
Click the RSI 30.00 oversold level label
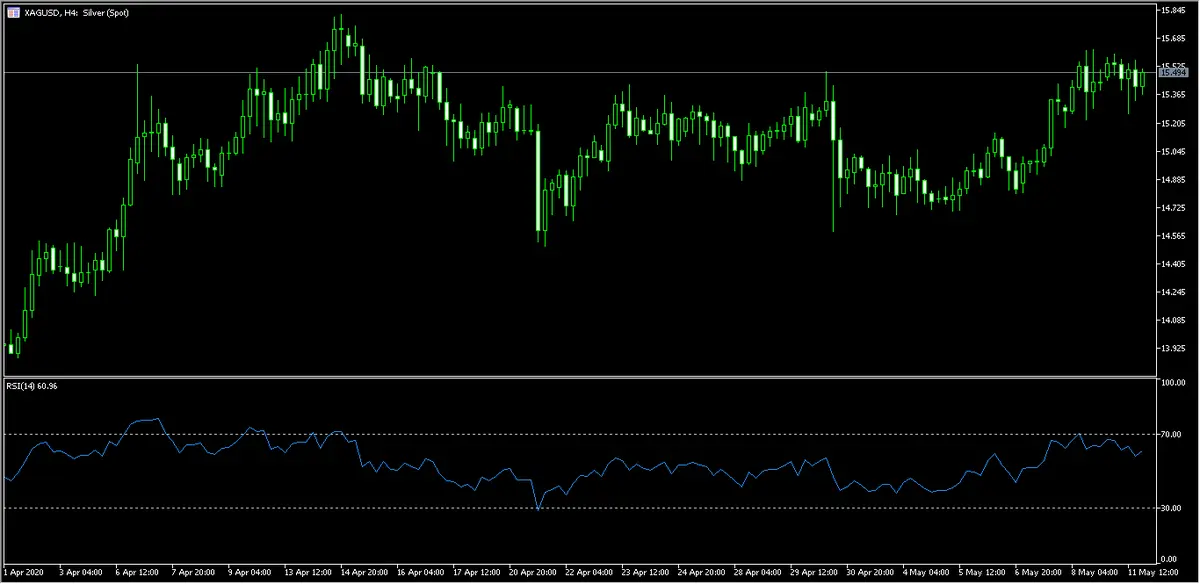coord(1171,509)
